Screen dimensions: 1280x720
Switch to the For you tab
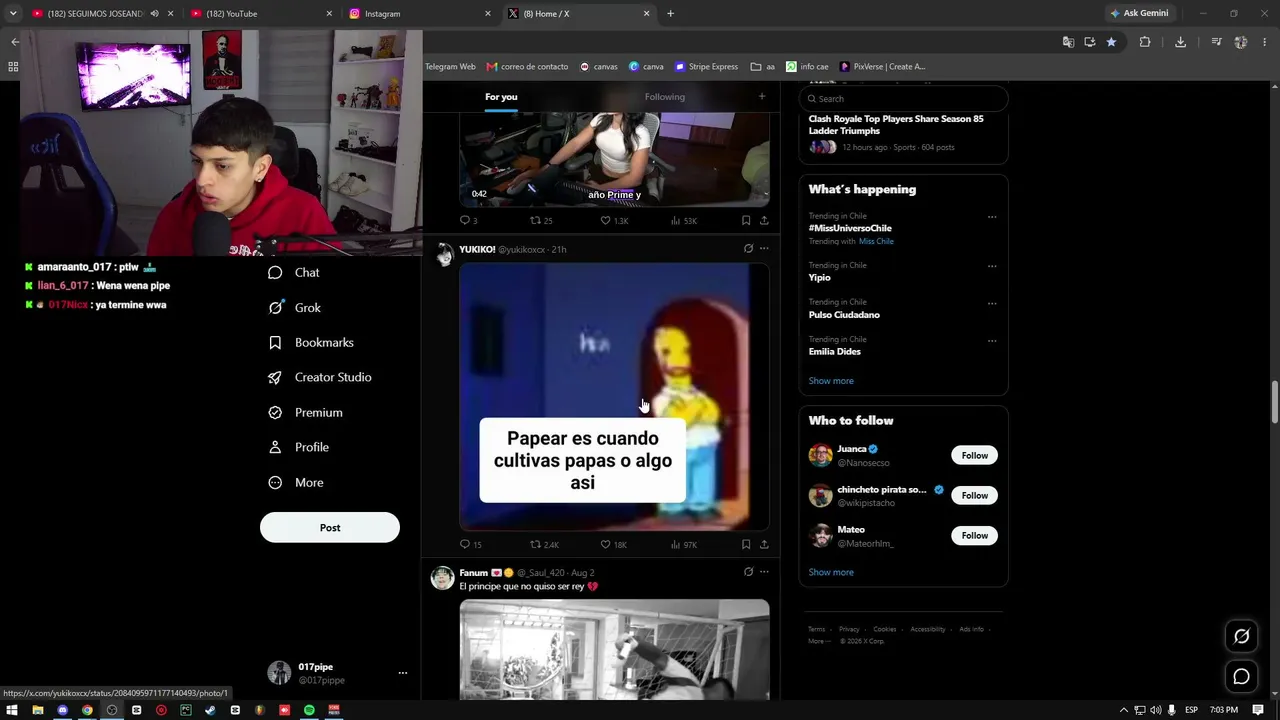501,97
